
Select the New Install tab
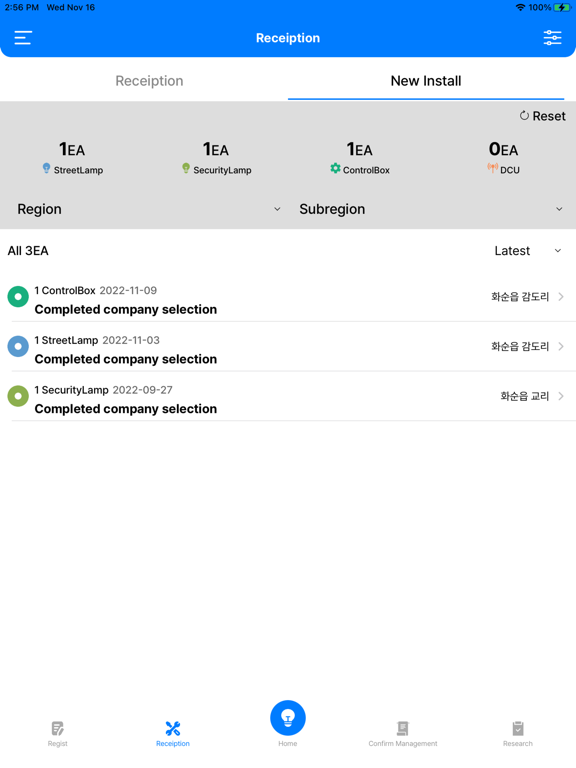click(x=426, y=81)
